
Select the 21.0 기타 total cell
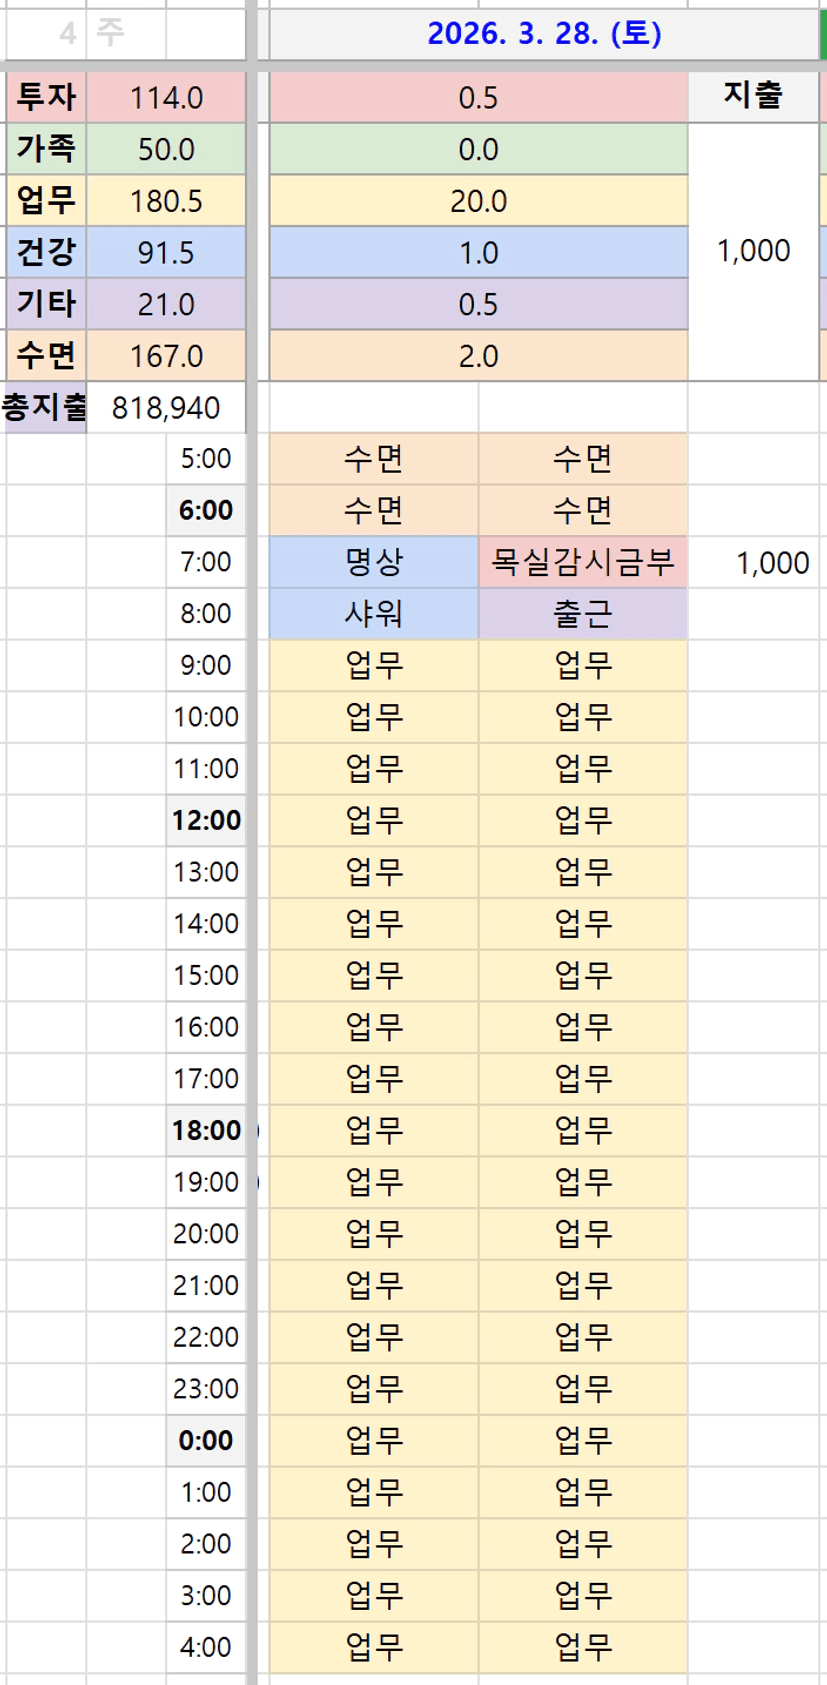point(166,304)
